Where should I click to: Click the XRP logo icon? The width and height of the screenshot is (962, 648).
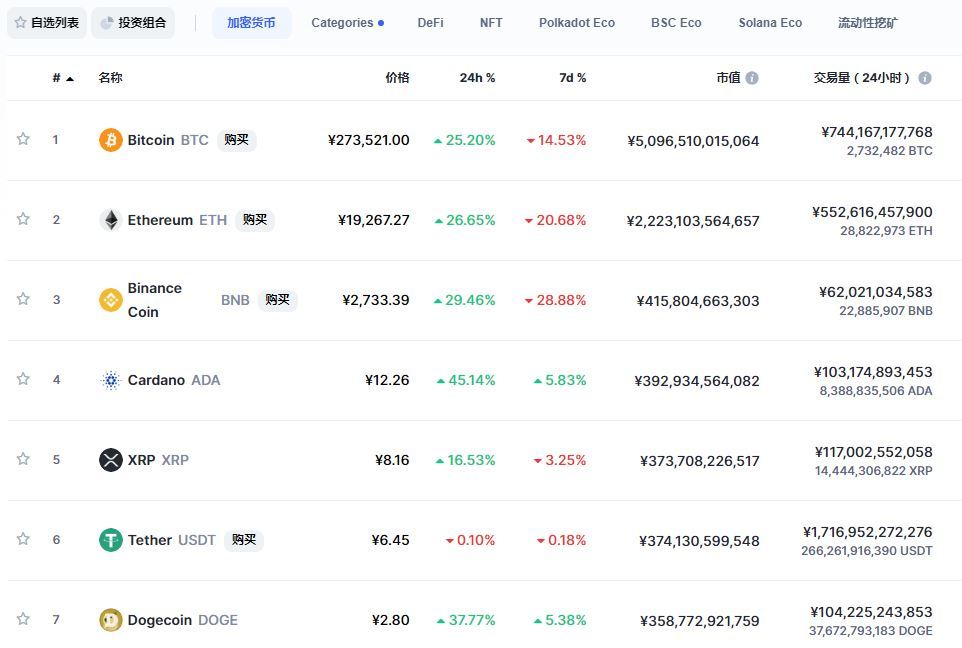[110, 460]
